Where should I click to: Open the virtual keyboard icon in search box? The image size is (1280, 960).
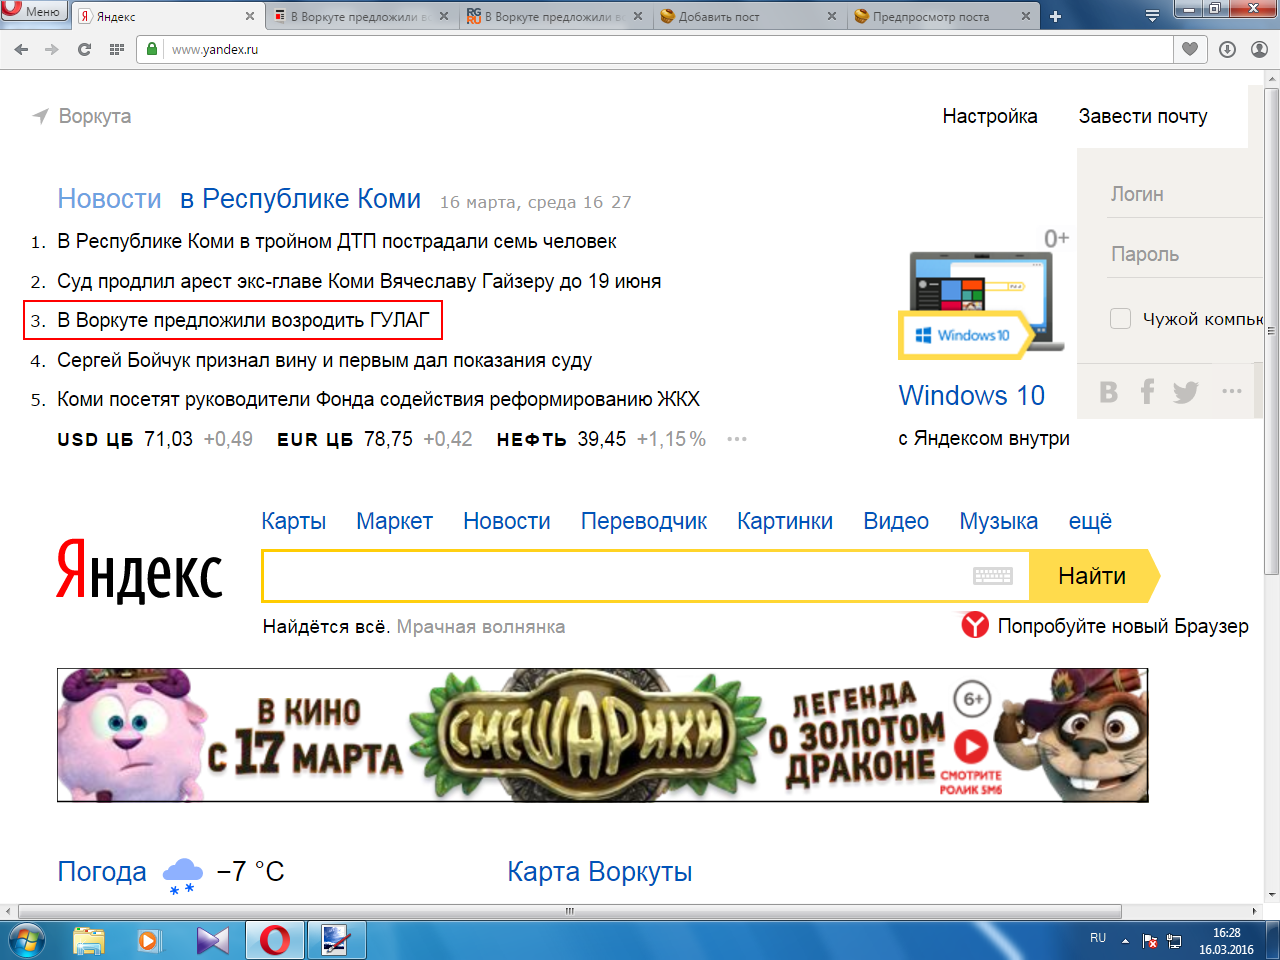pos(992,576)
